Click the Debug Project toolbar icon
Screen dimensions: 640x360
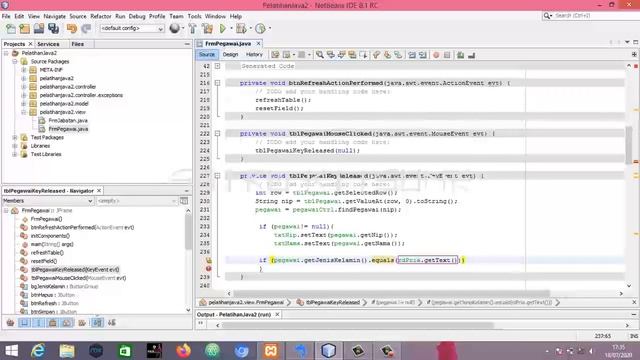[241, 29]
